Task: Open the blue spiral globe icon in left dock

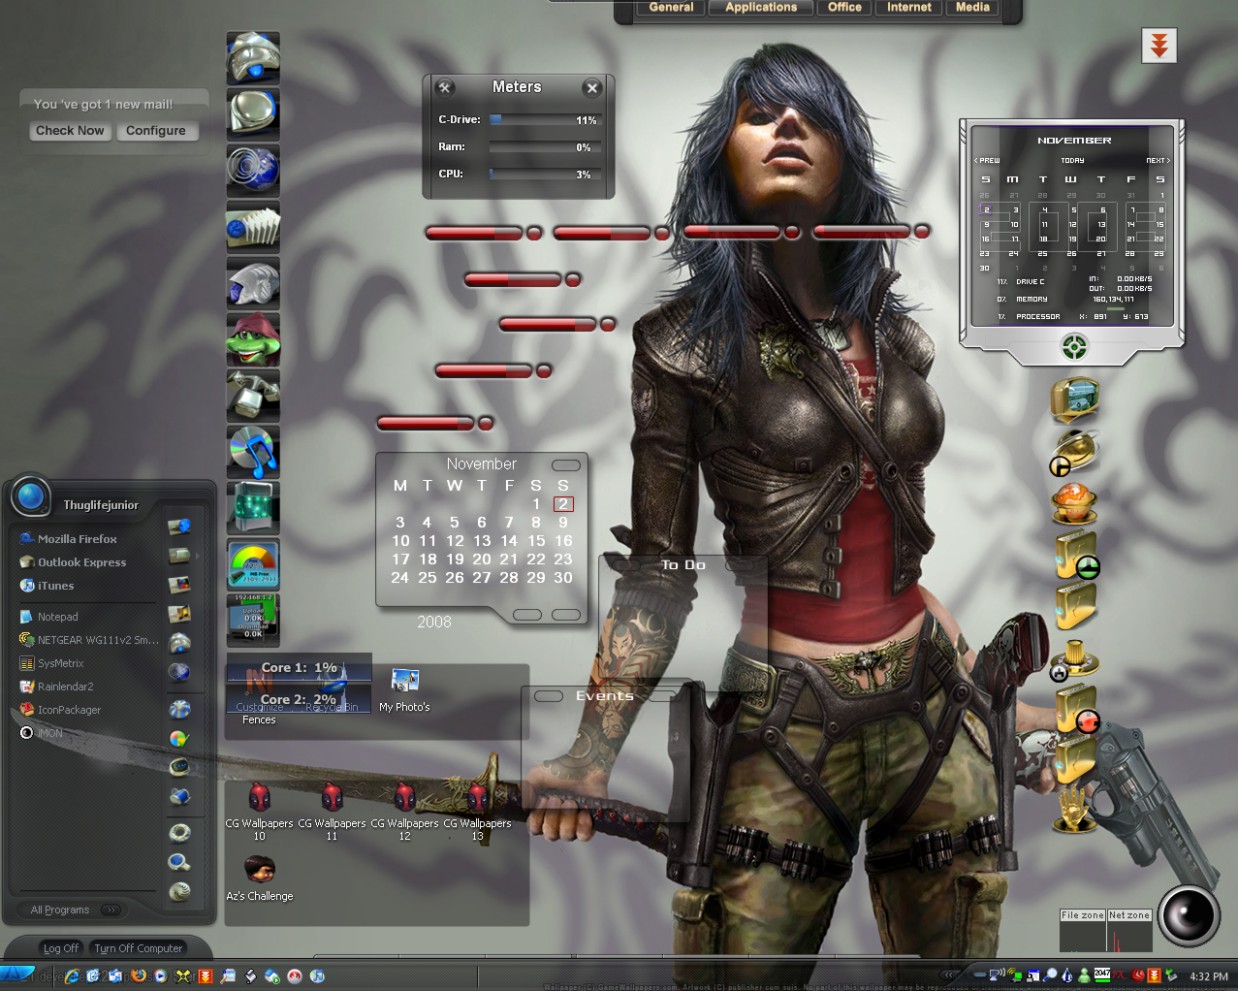Action: [x=253, y=169]
